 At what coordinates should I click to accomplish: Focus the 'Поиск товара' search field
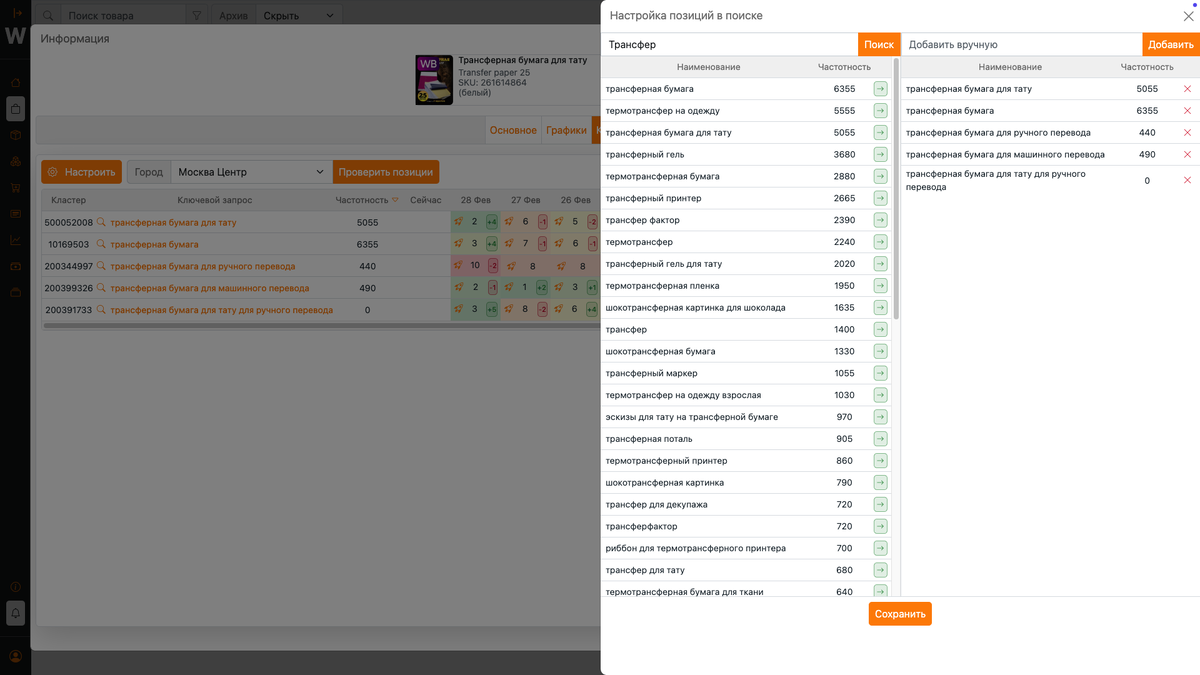(125, 16)
